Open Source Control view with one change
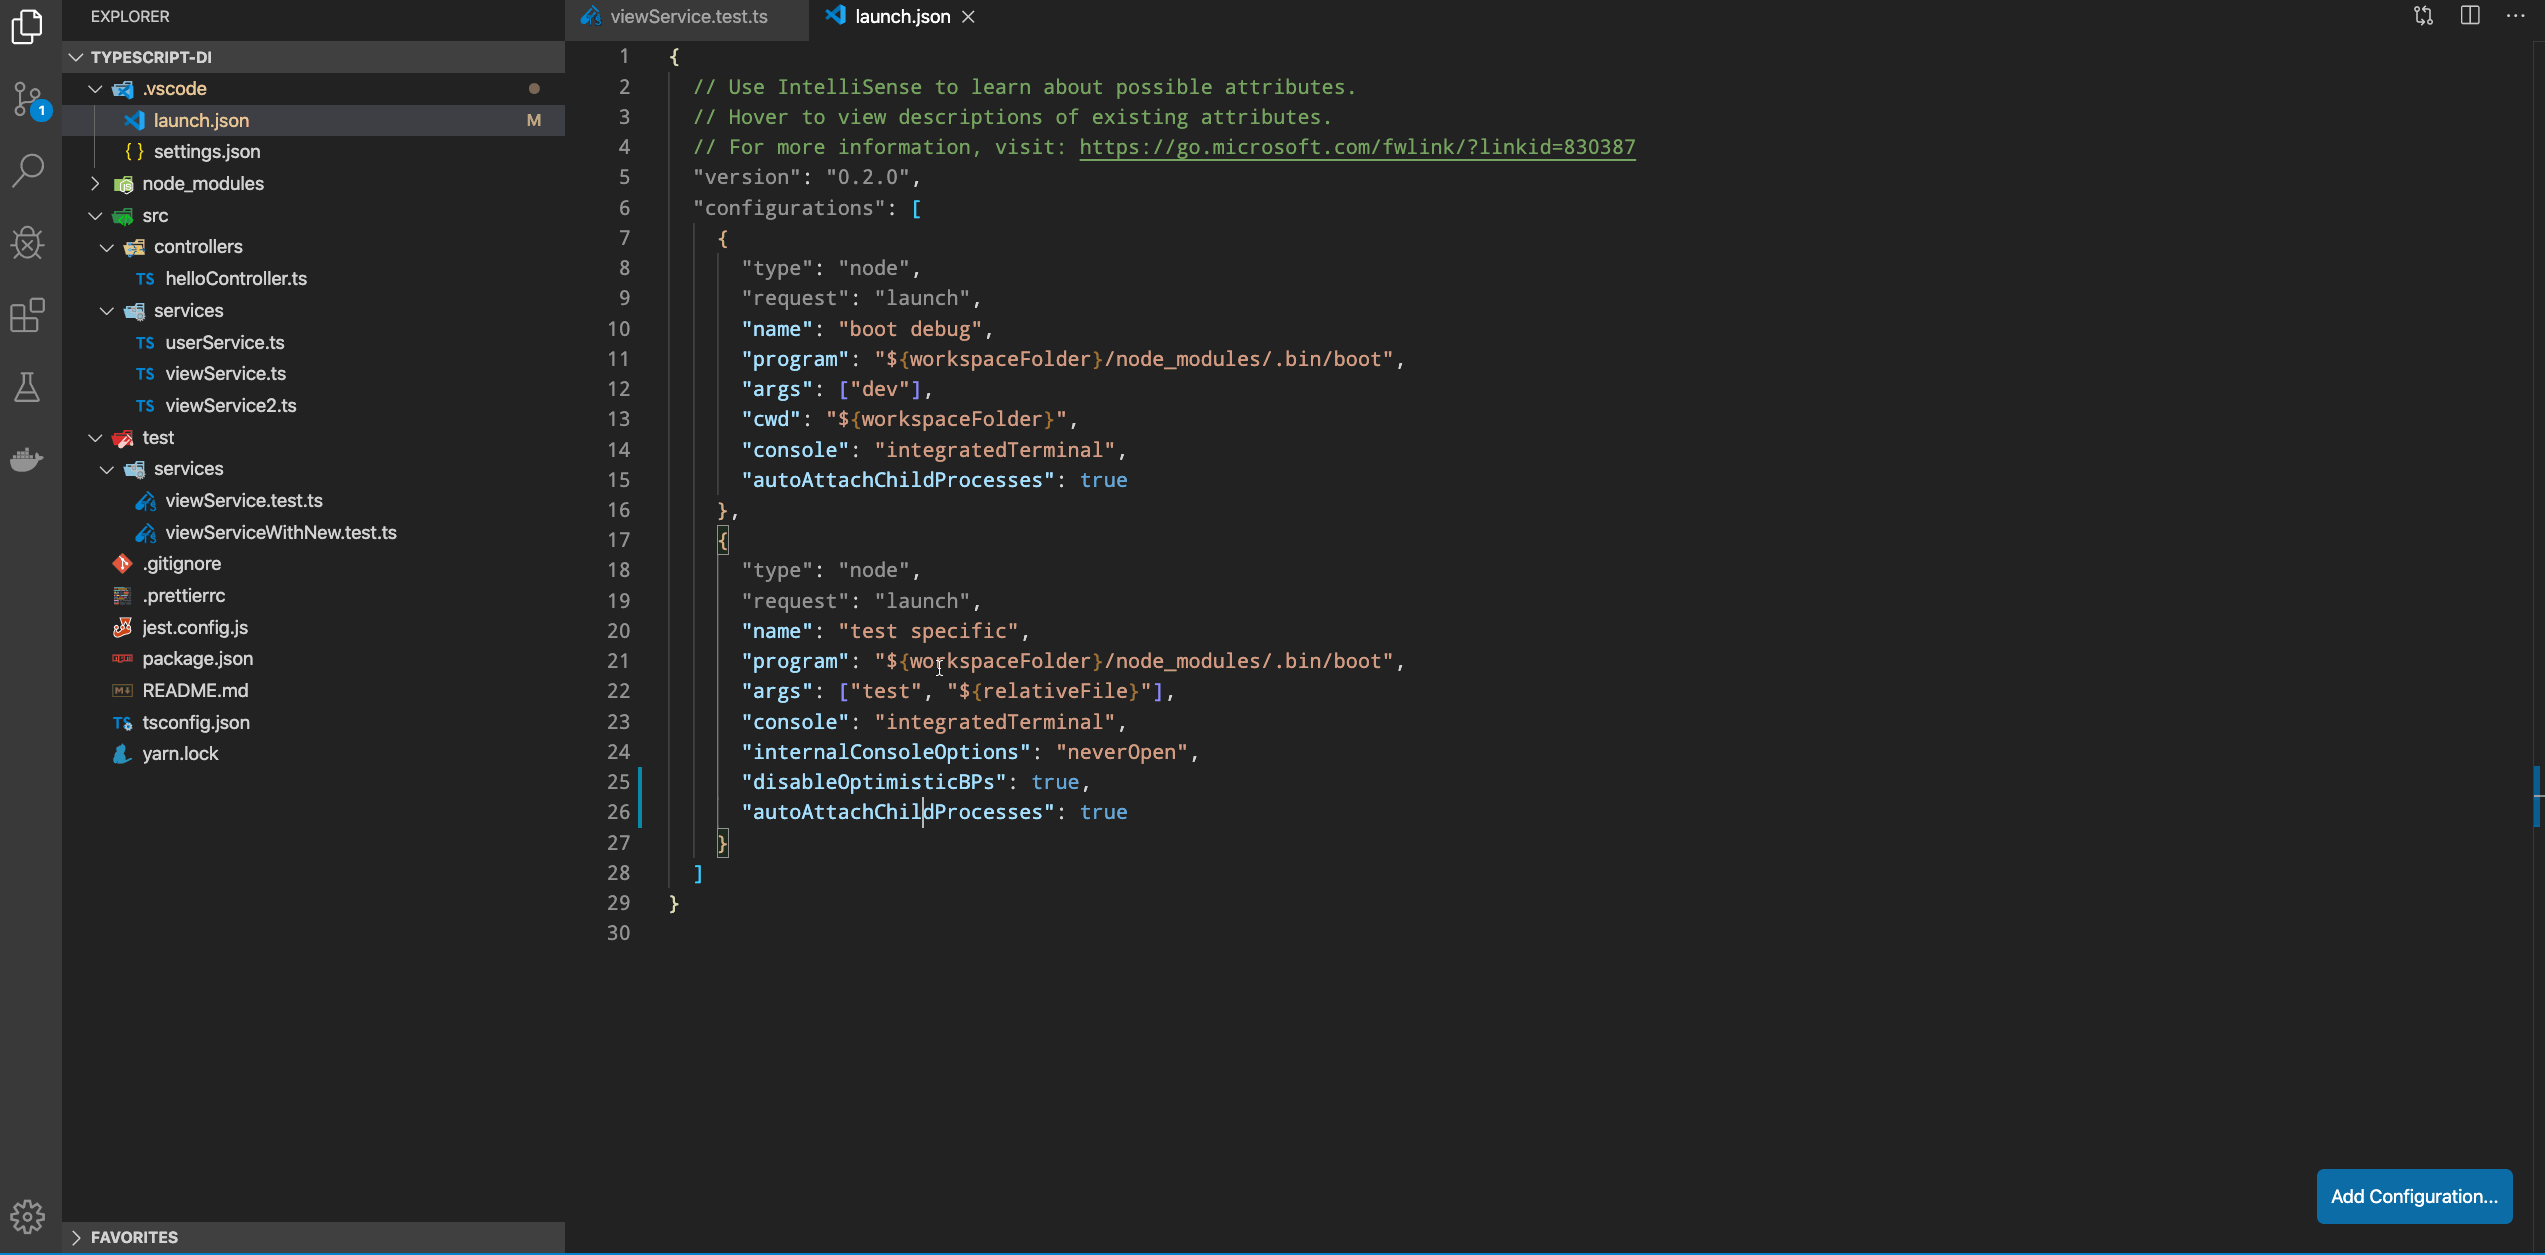The image size is (2545, 1255). tap(28, 100)
